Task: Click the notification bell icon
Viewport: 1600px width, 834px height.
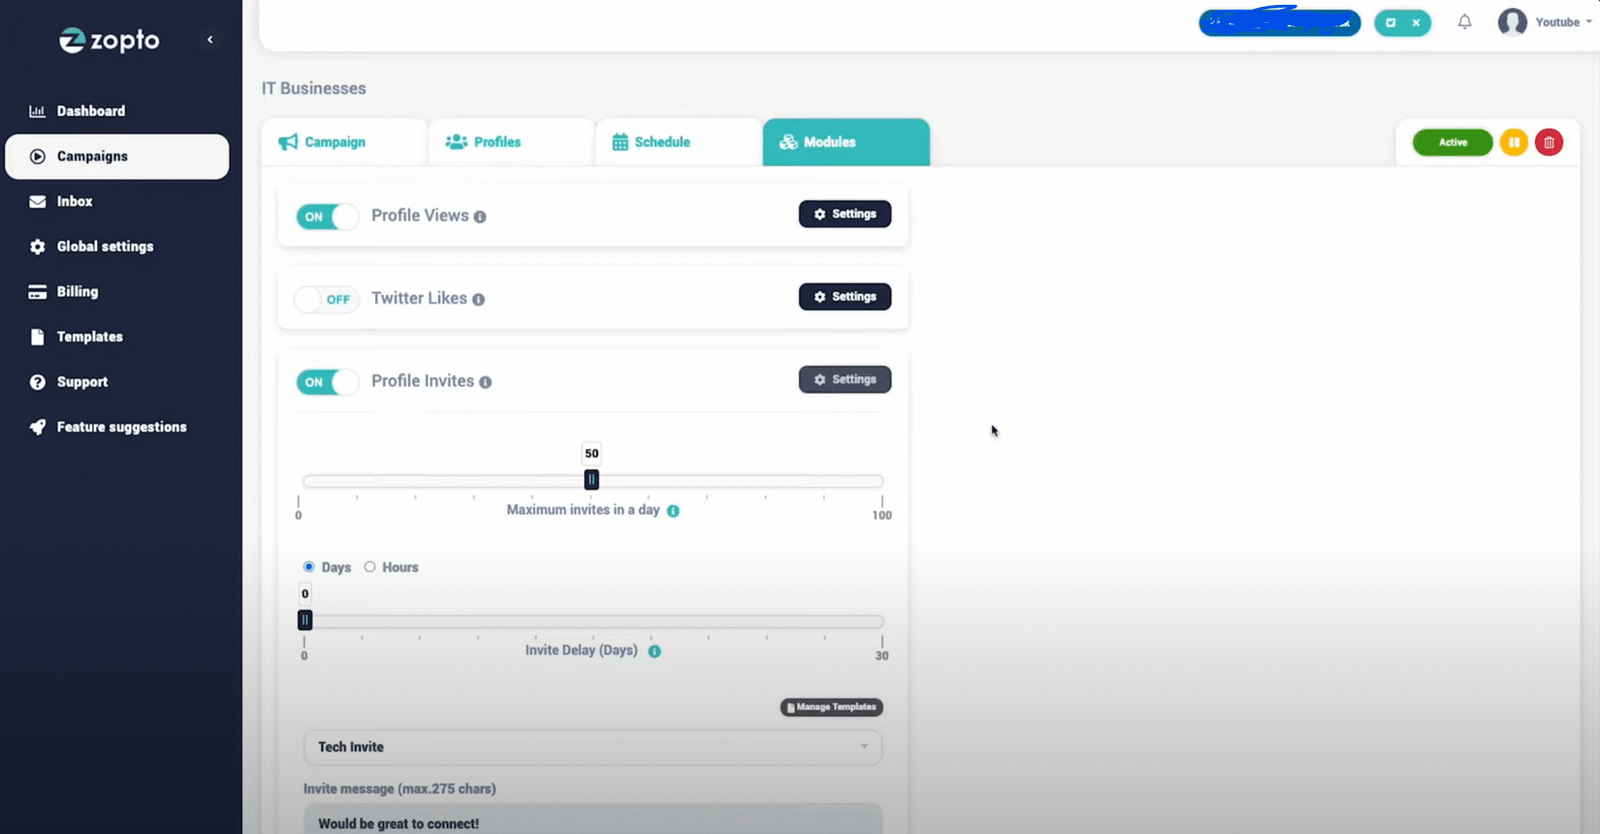Action: click(1464, 22)
